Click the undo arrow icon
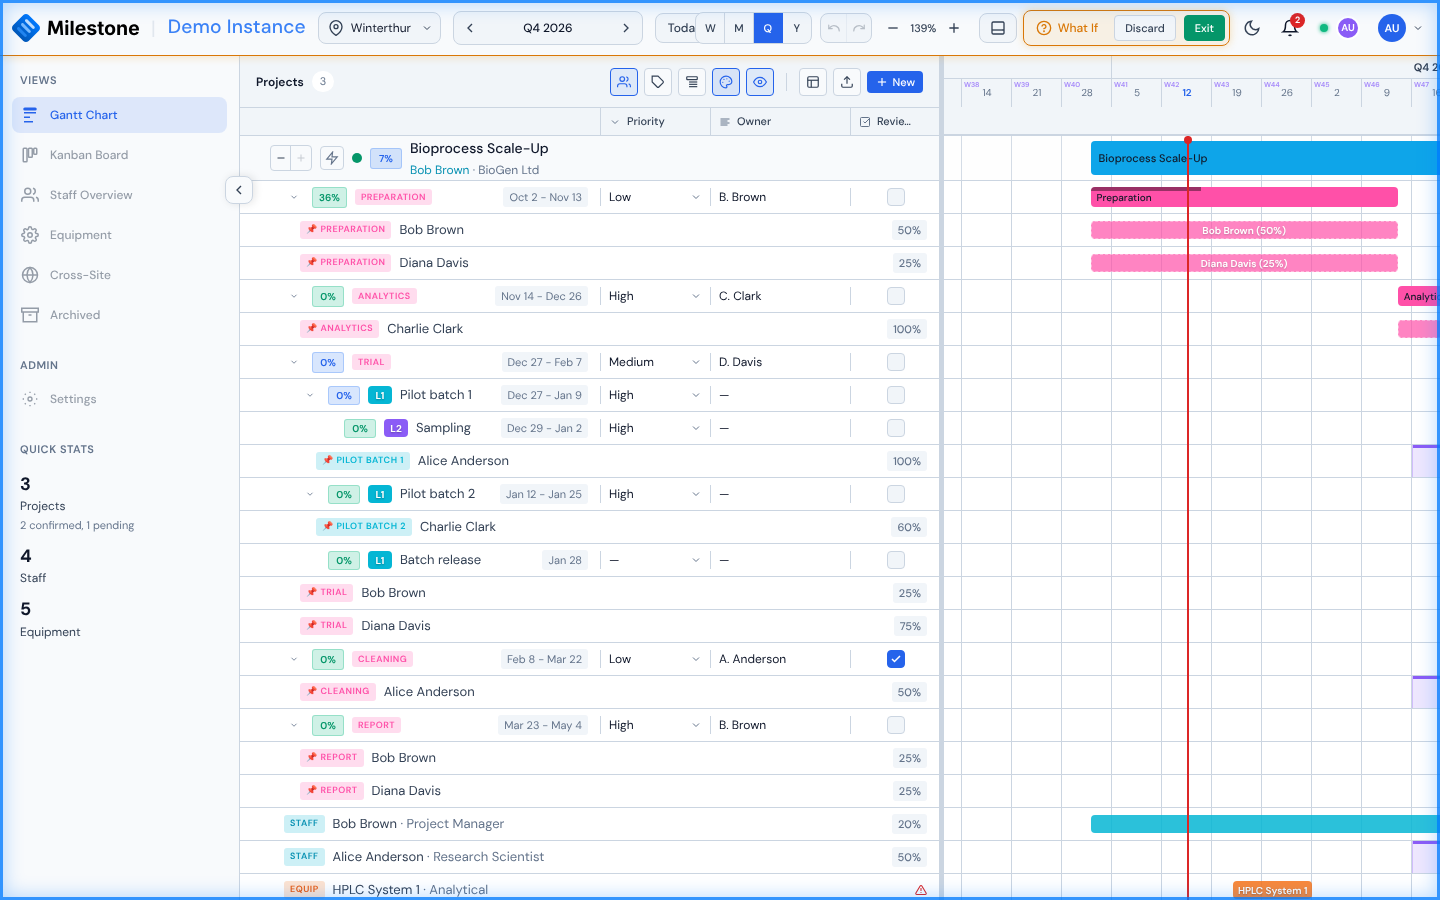This screenshot has width=1440, height=900. point(833,28)
